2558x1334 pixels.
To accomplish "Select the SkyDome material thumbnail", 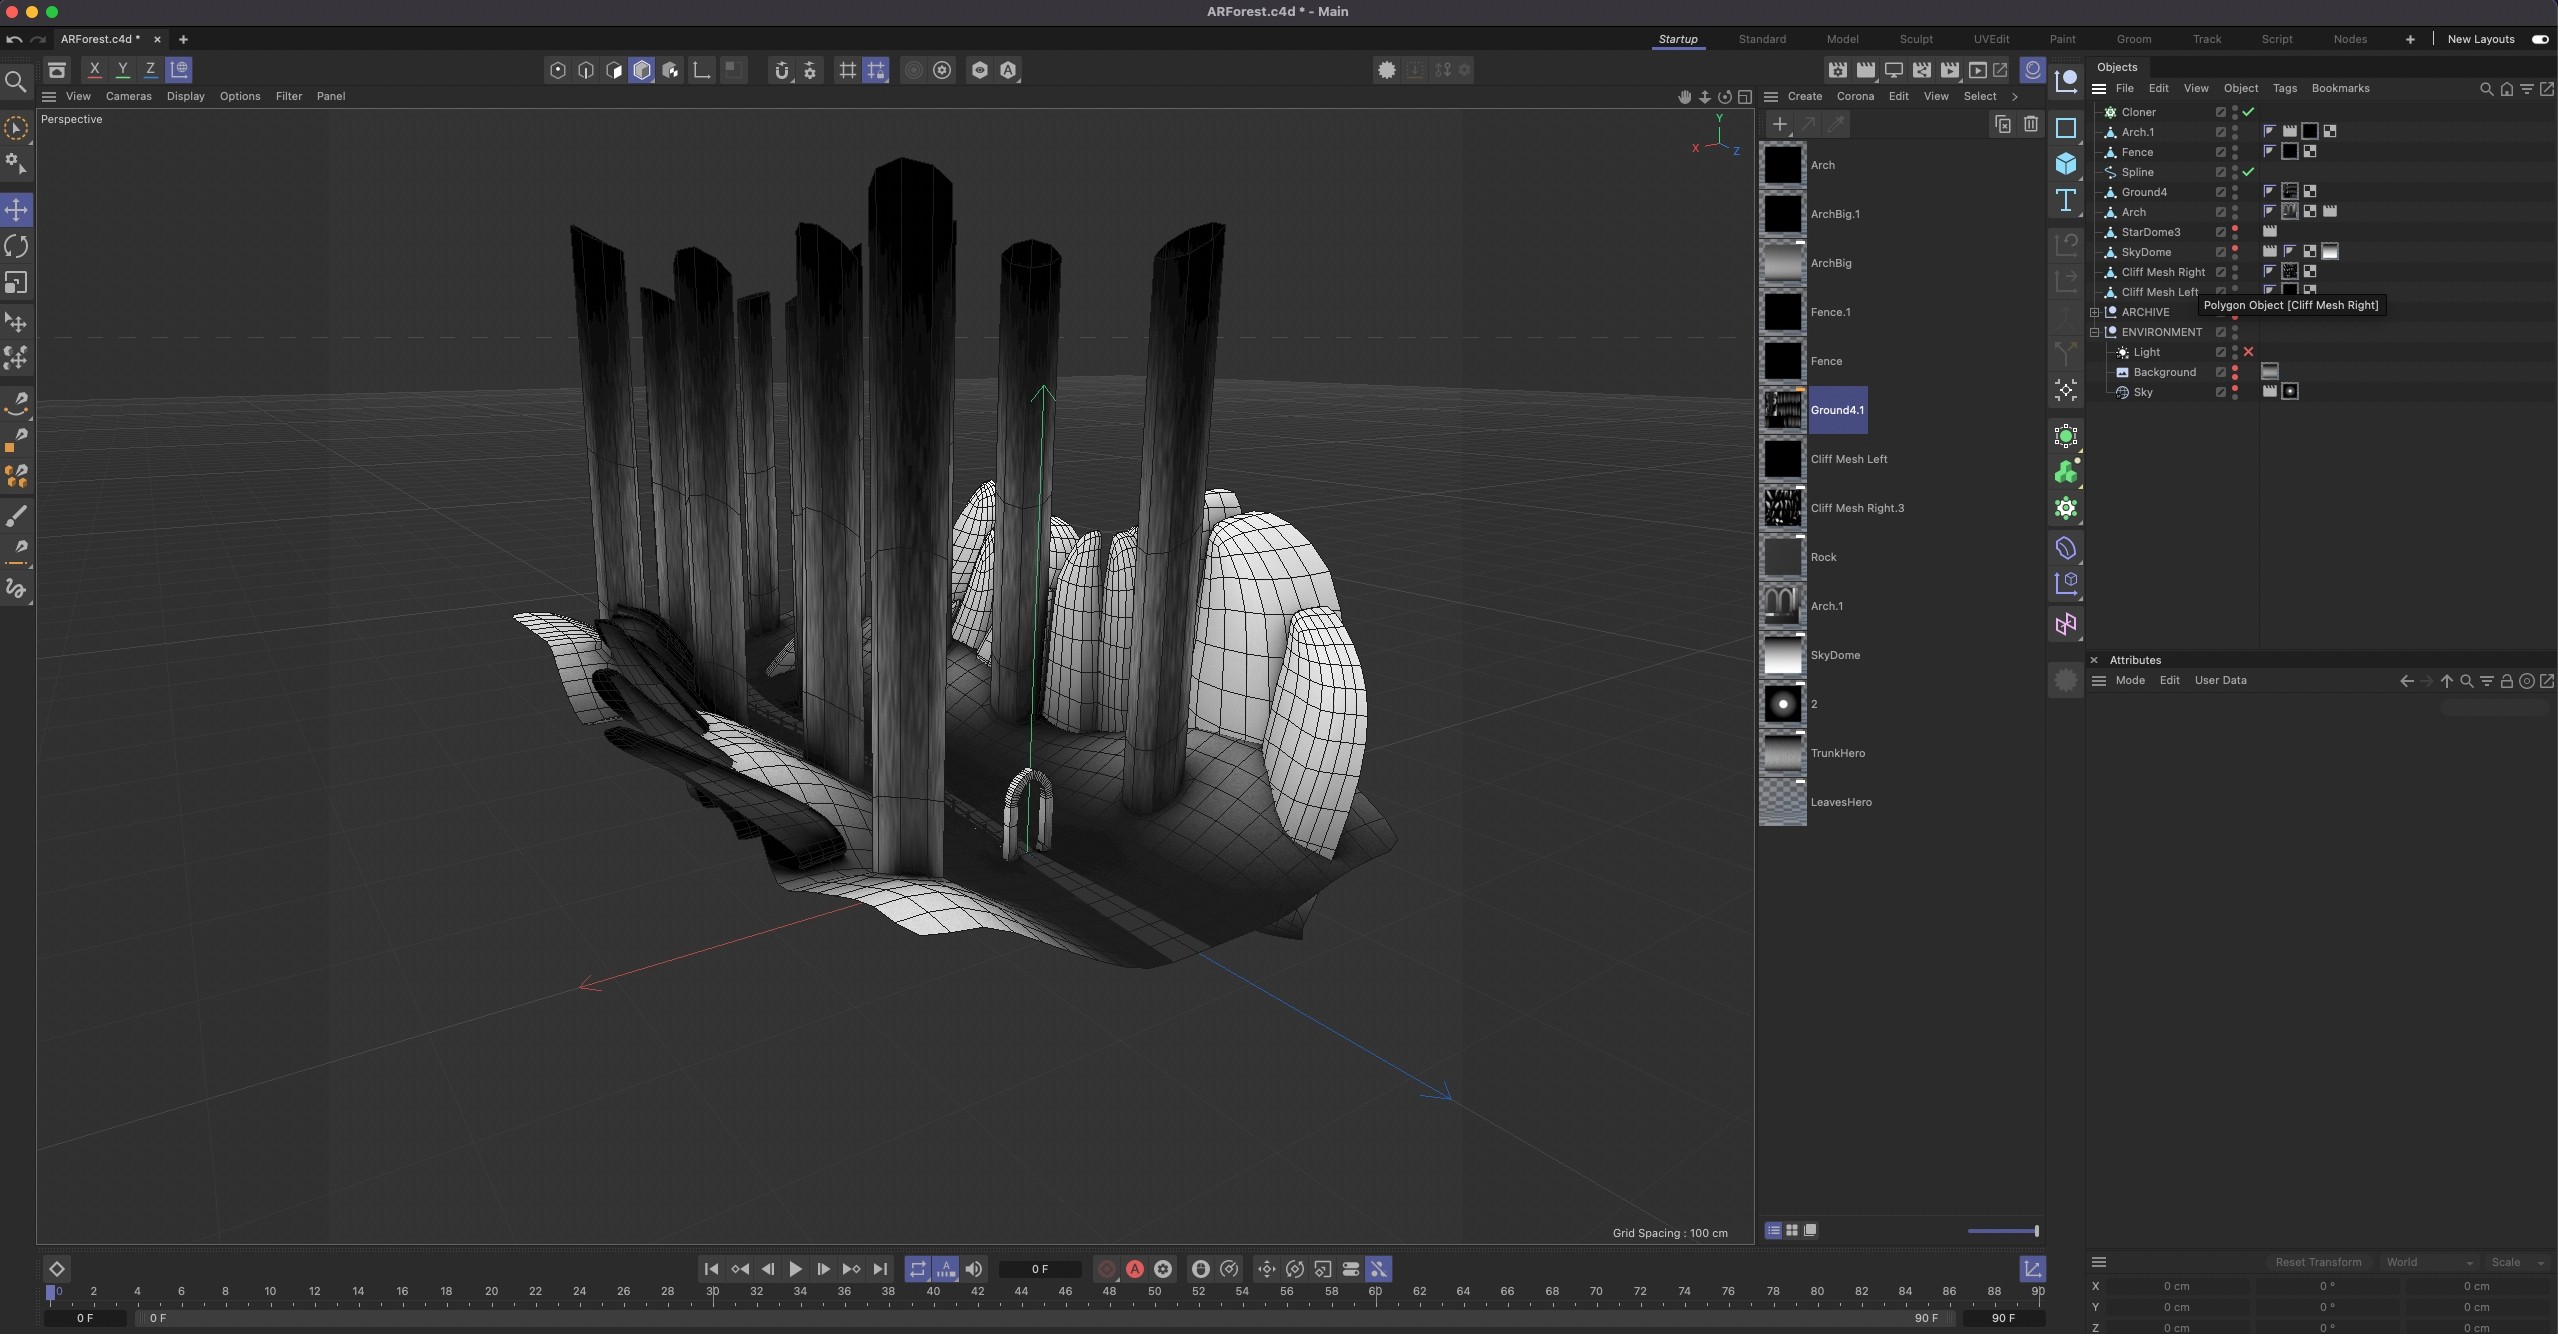I will [x=1782, y=655].
